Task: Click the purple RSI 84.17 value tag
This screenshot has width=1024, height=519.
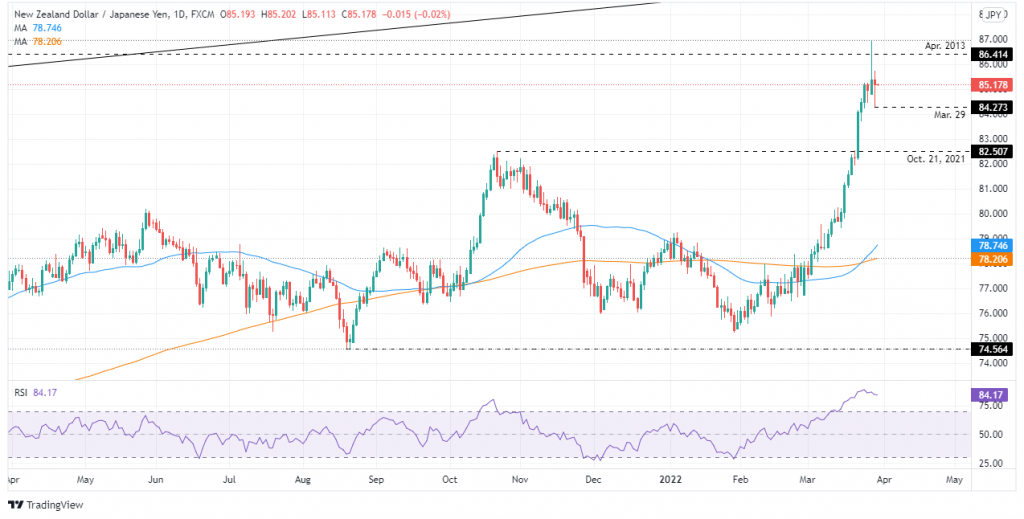Action: point(995,394)
